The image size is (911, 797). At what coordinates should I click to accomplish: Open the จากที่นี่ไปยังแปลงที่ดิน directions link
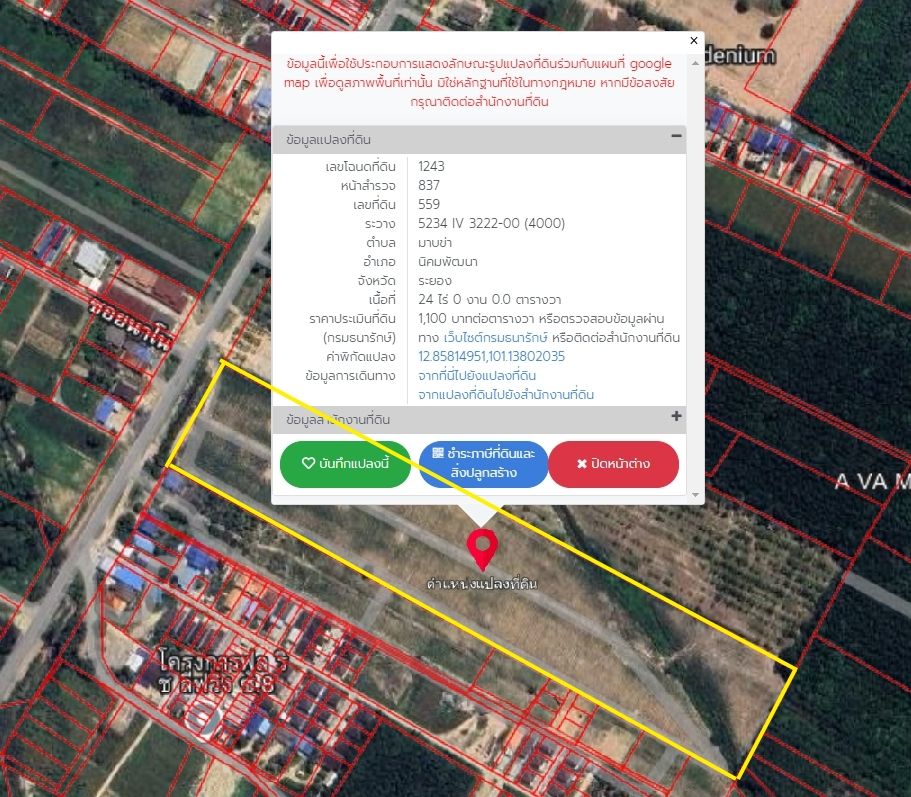477,375
